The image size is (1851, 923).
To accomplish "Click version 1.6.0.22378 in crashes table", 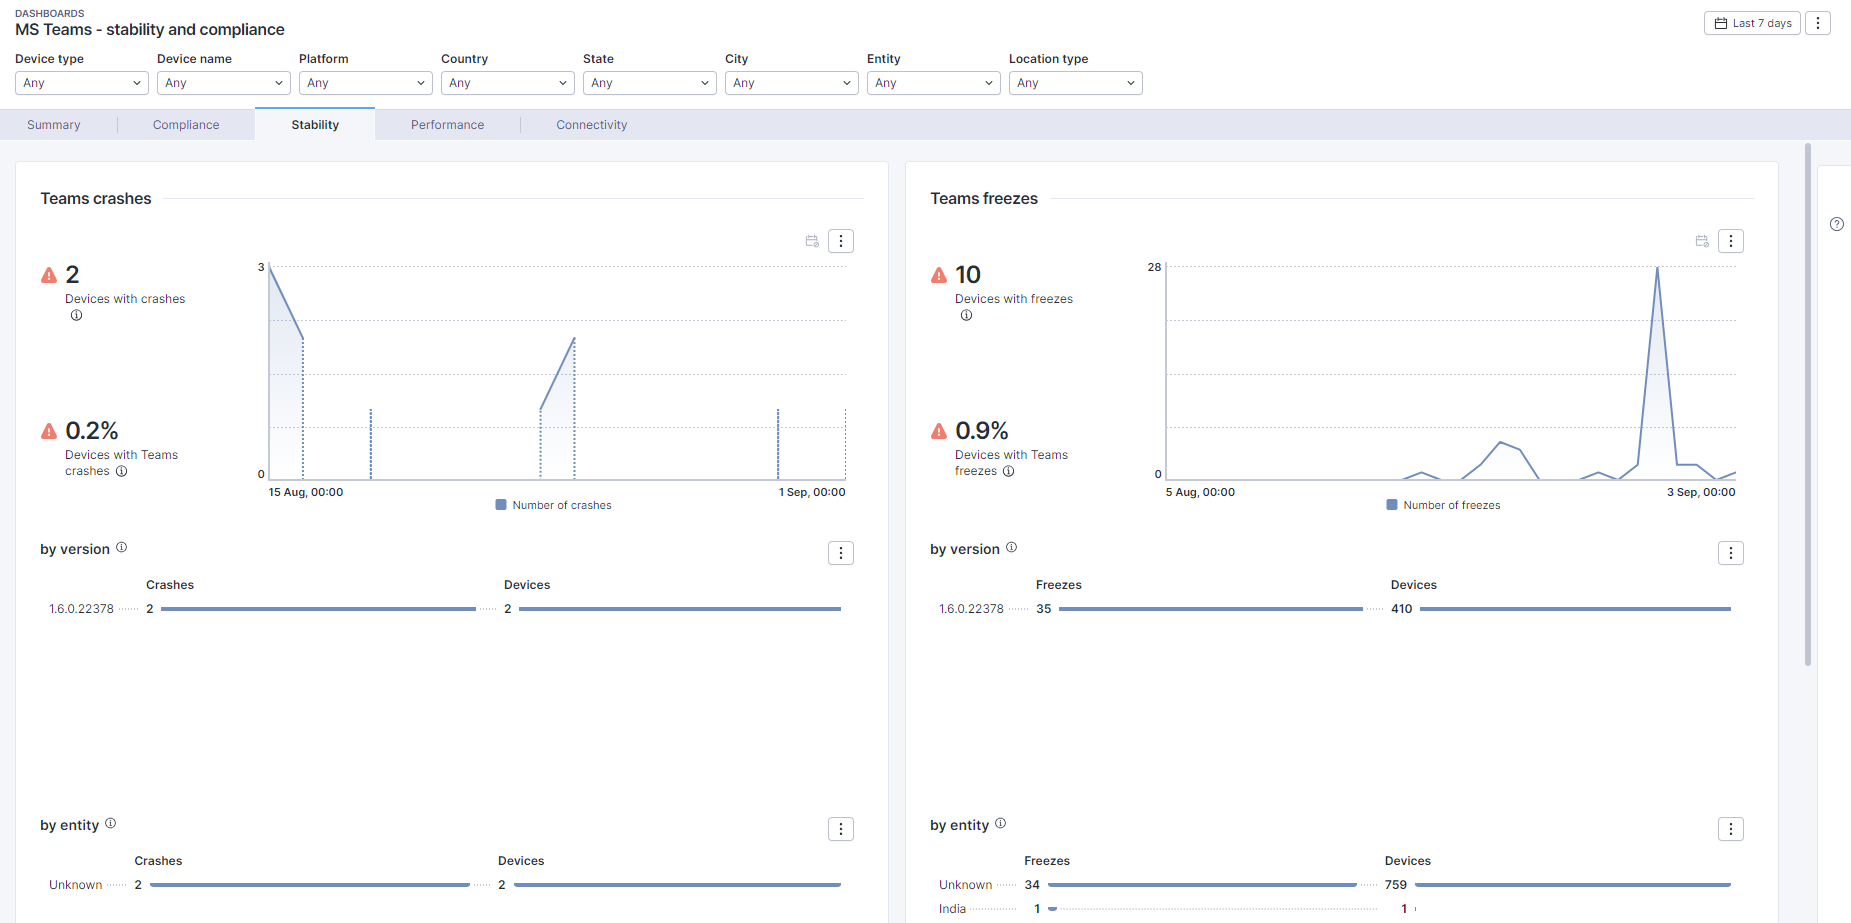I will (82, 609).
